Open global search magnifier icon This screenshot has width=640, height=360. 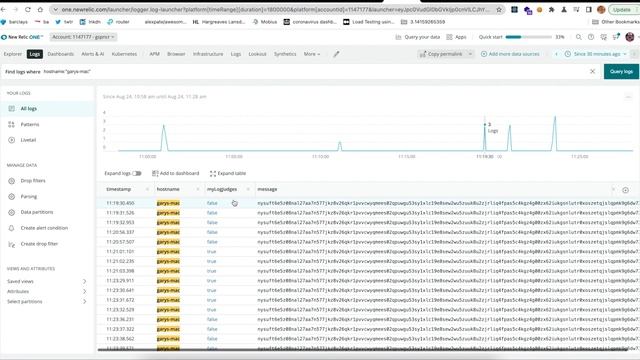(x=578, y=37)
